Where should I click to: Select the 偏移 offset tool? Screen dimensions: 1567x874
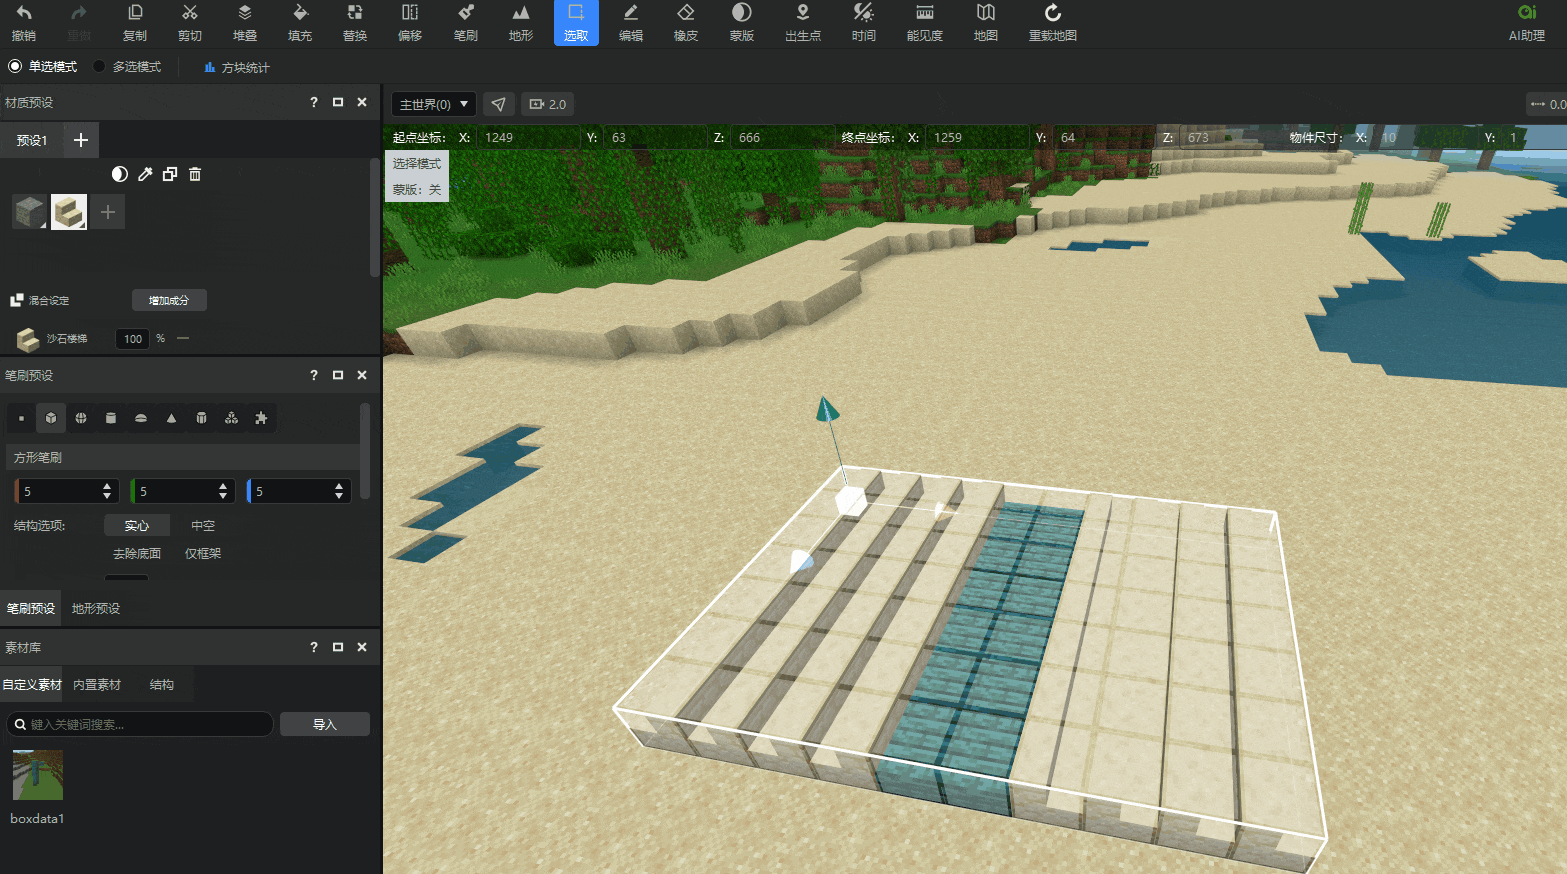tap(410, 23)
